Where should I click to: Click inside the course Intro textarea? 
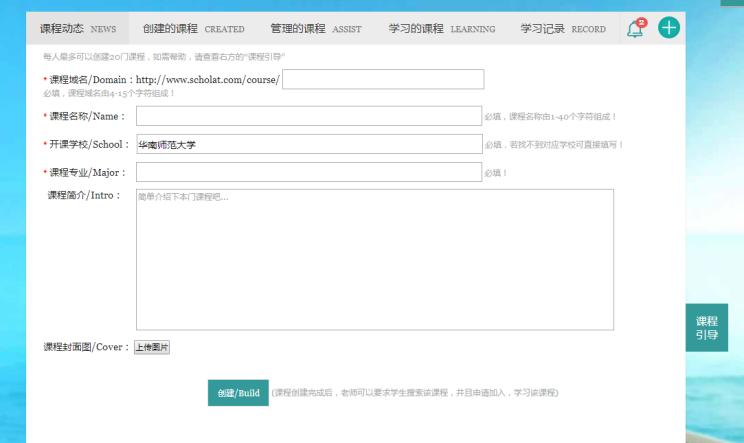click(x=374, y=258)
